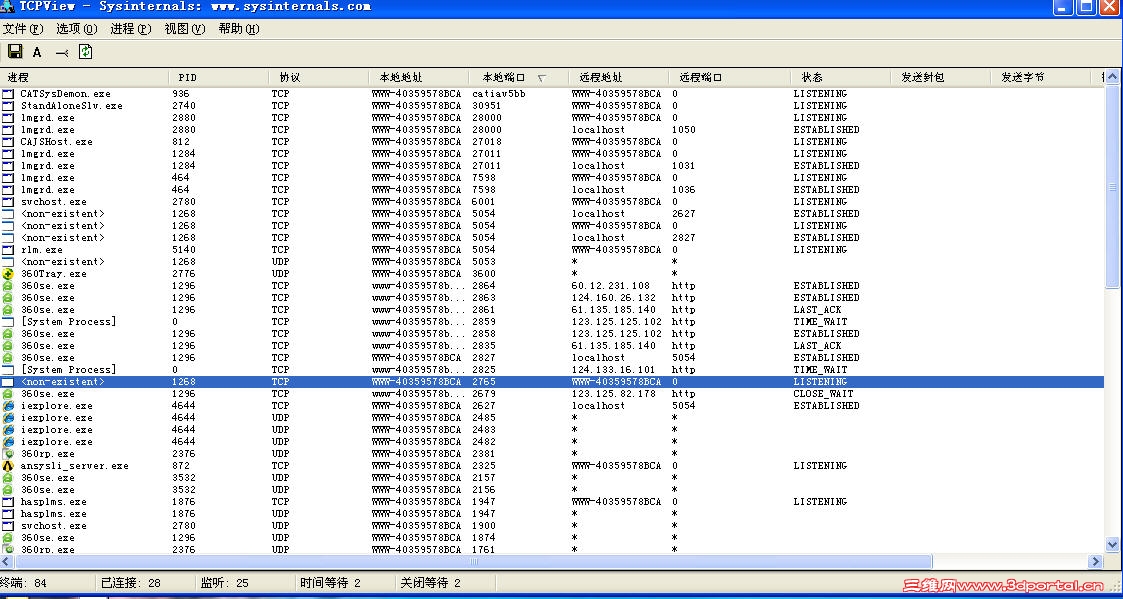Viewport: 1123px width, 599px height.
Task: Click the iexplore.exe icon on port 2485 row
Action: pos(8,418)
